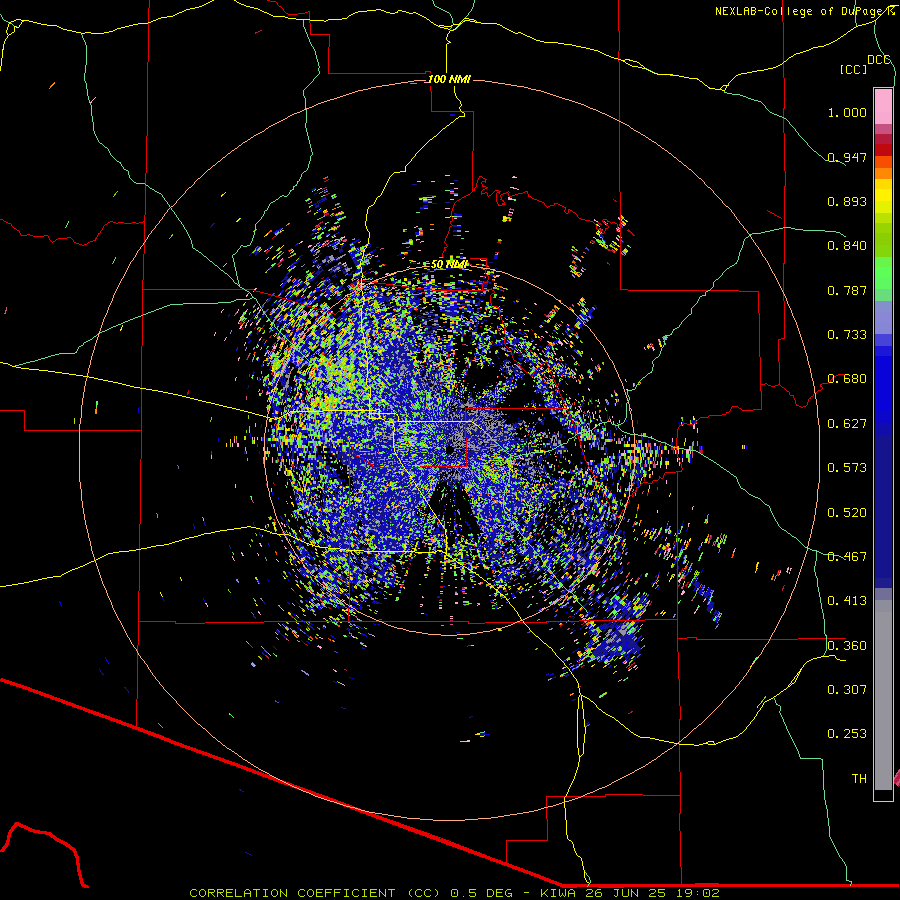Click the 0.733 scale value
The width and height of the screenshot is (900, 900).
click(x=847, y=335)
